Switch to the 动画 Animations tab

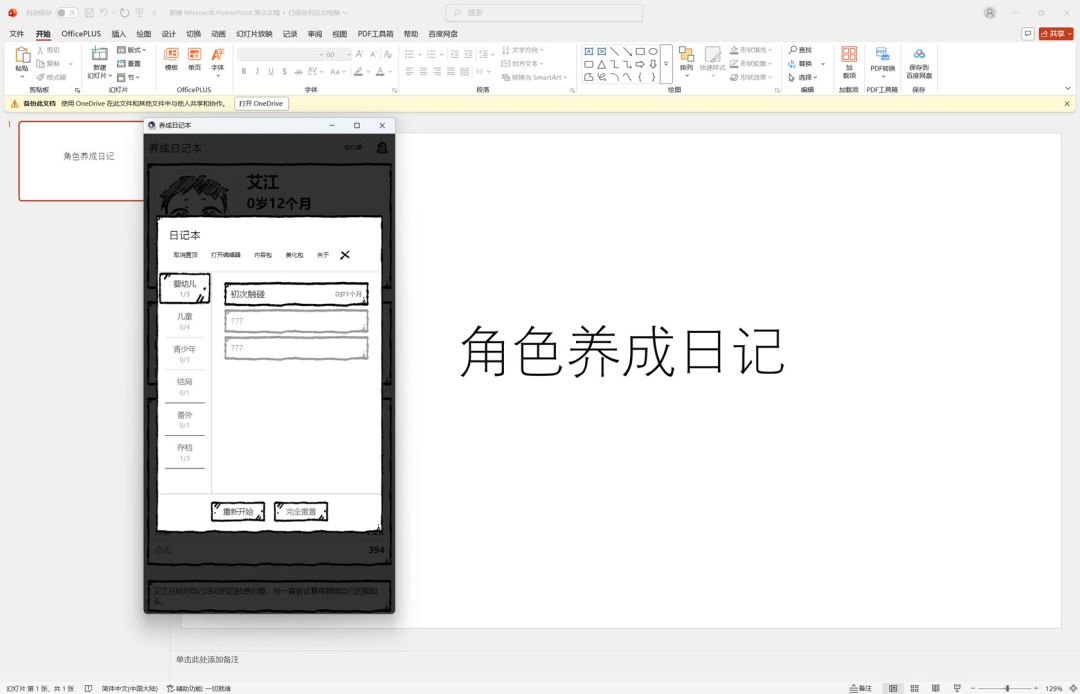pyautogui.click(x=218, y=34)
